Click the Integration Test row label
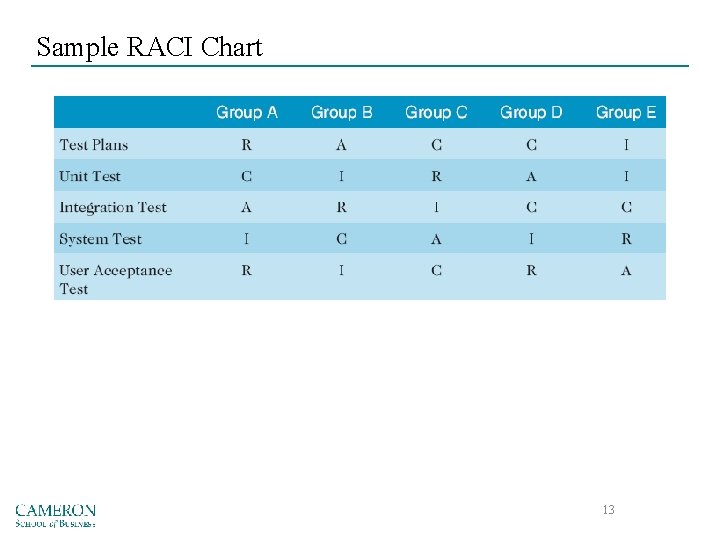 [113, 208]
